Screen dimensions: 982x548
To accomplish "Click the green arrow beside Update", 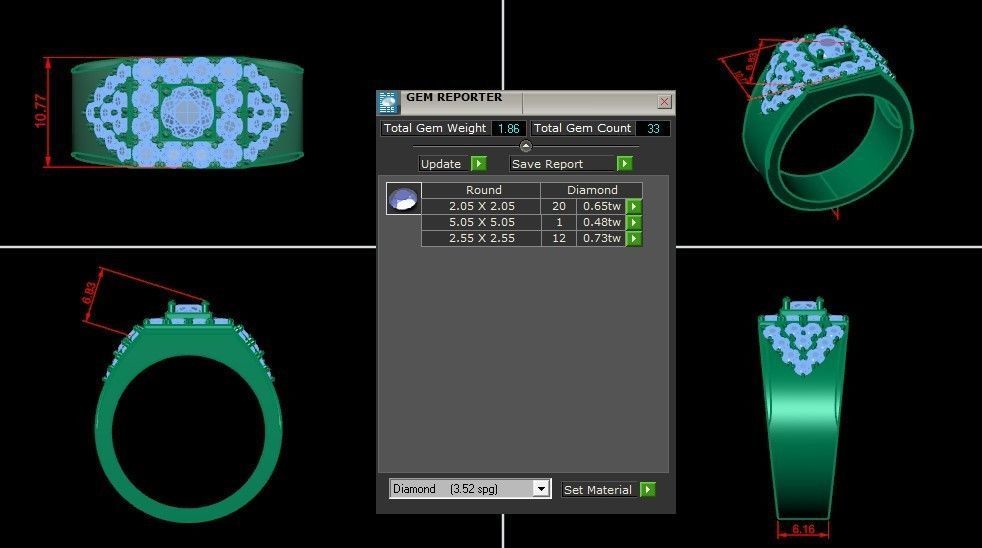I will pyautogui.click(x=478, y=163).
